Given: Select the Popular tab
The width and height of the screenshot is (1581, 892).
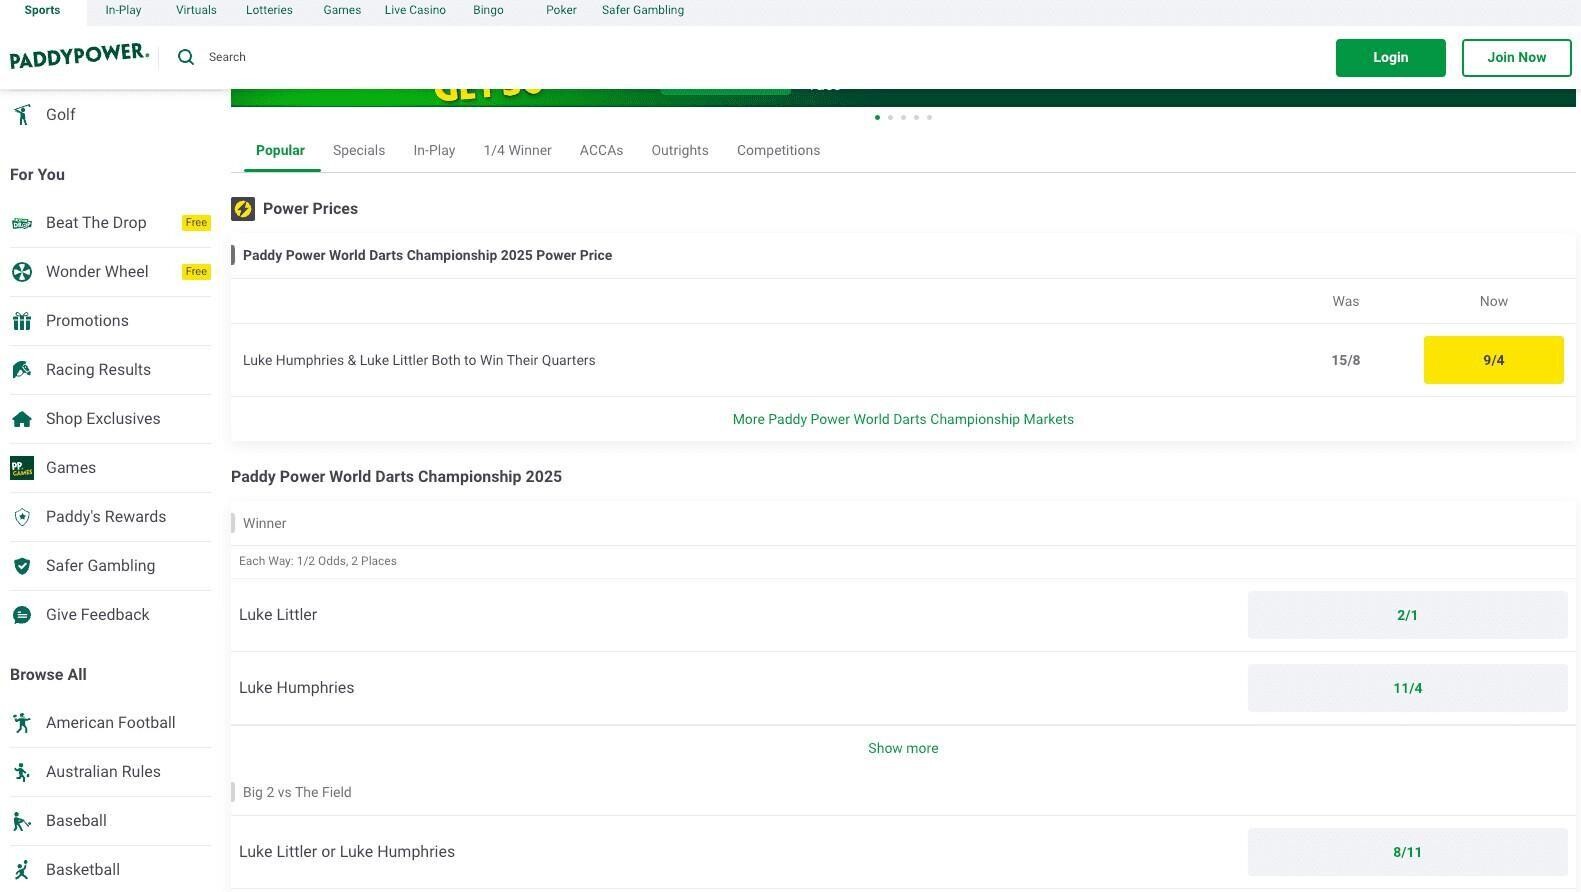Looking at the screenshot, I should click(x=280, y=151).
